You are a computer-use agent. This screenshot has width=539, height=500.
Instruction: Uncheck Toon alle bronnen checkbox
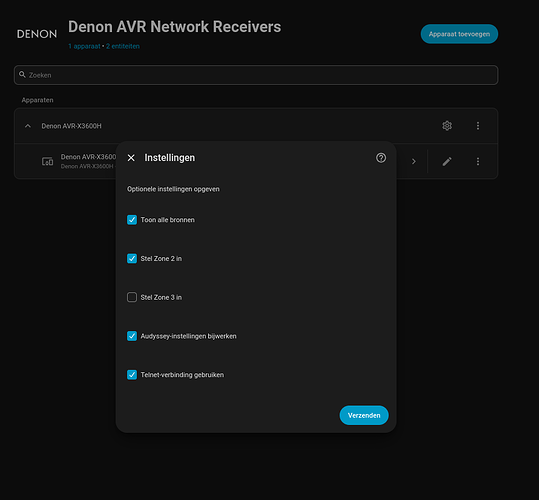coord(132,220)
